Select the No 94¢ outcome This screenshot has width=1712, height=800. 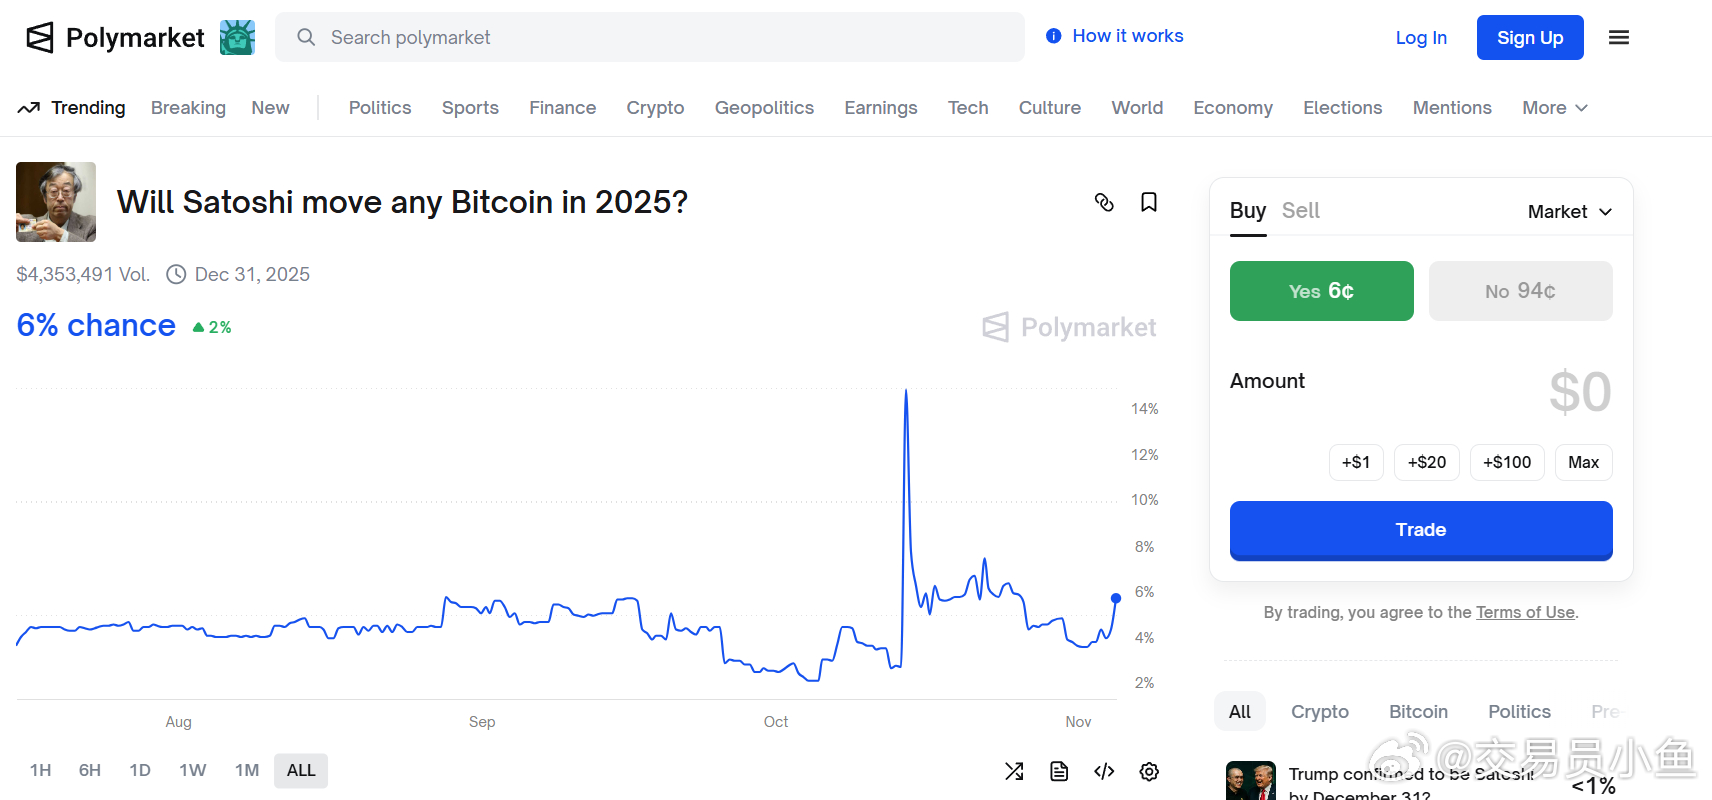coord(1520,291)
